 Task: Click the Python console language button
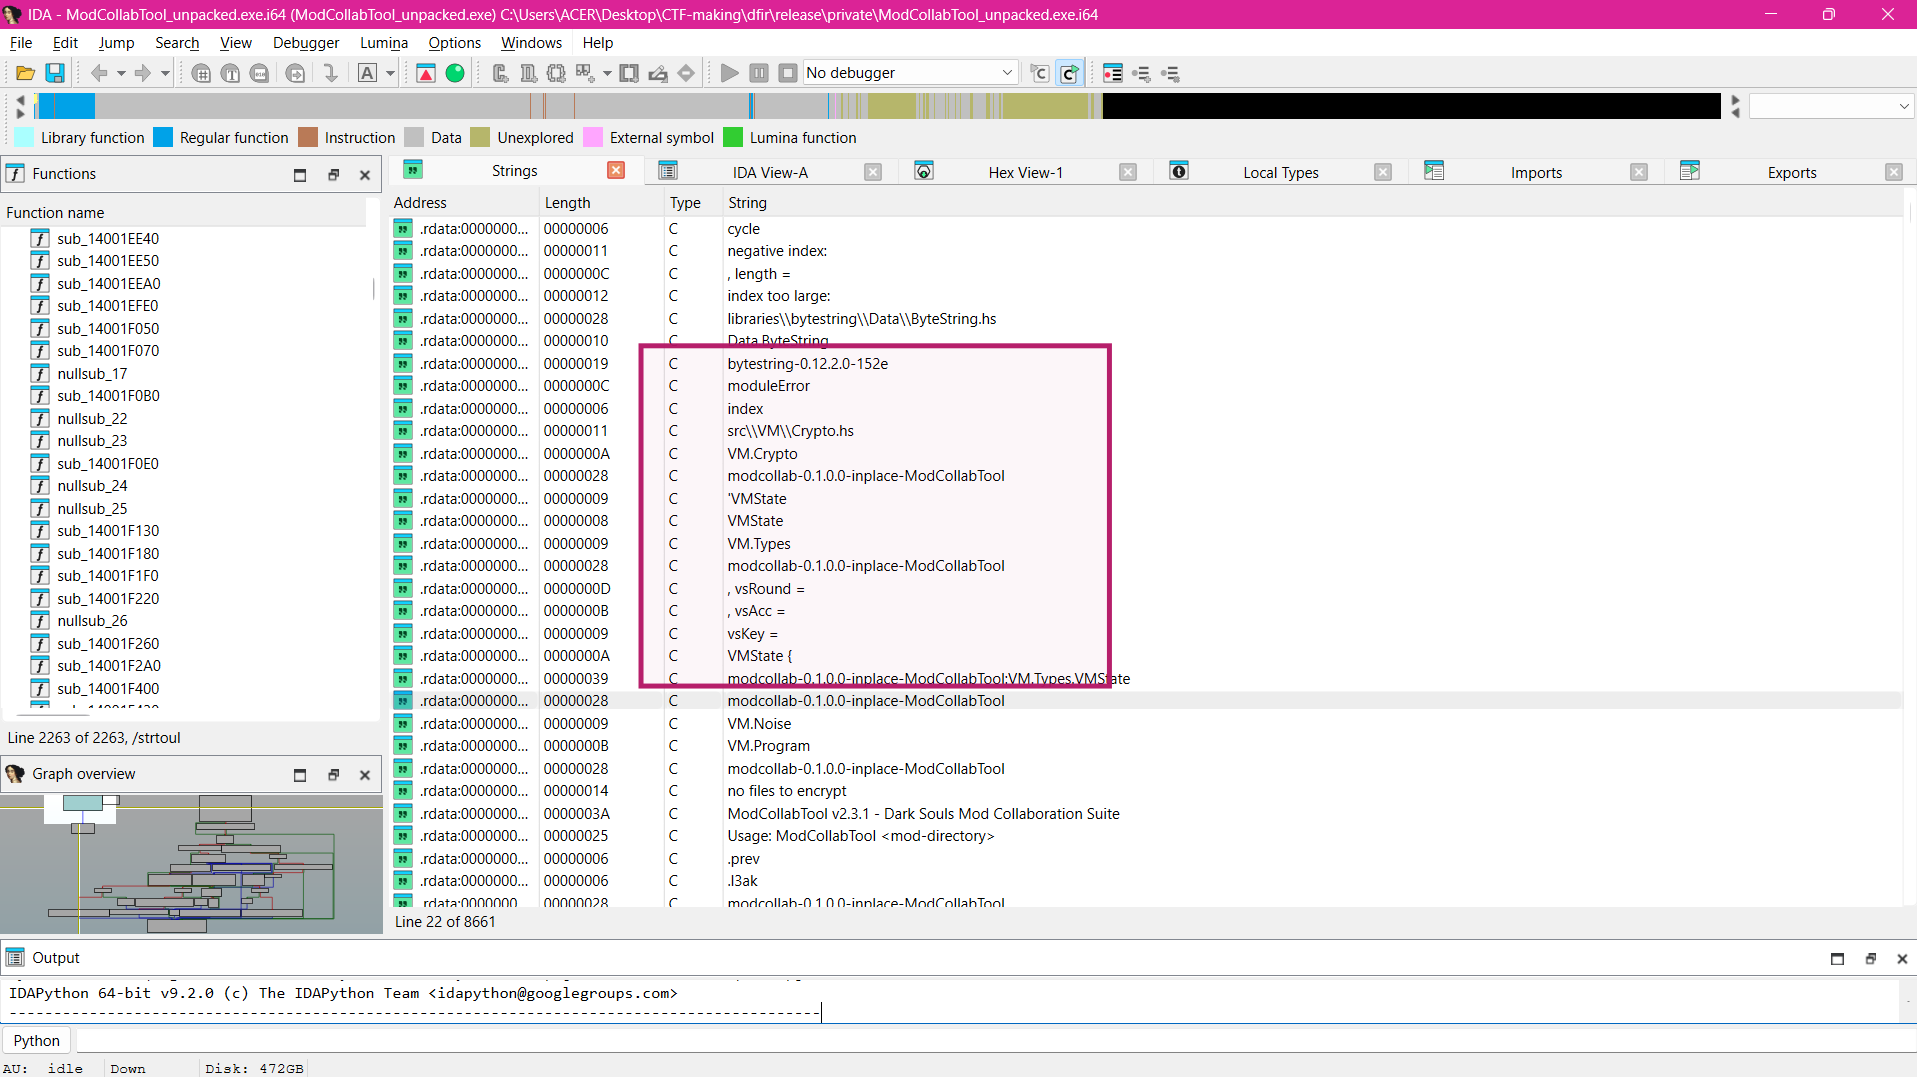click(37, 1041)
